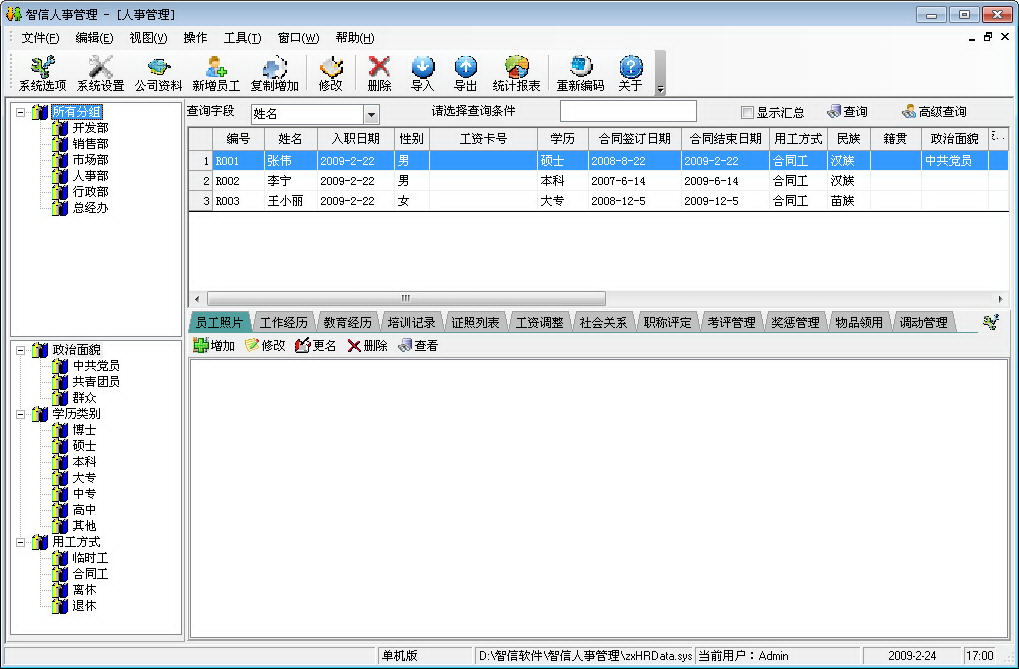This screenshot has width=1019, height=669.
Task: Select the row for employee 李宁
Action: pyautogui.click(x=599, y=181)
